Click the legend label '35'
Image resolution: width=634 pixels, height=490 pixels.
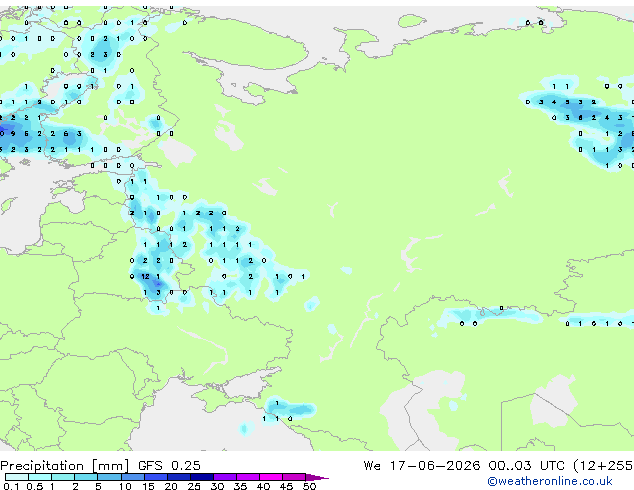pos(240,486)
